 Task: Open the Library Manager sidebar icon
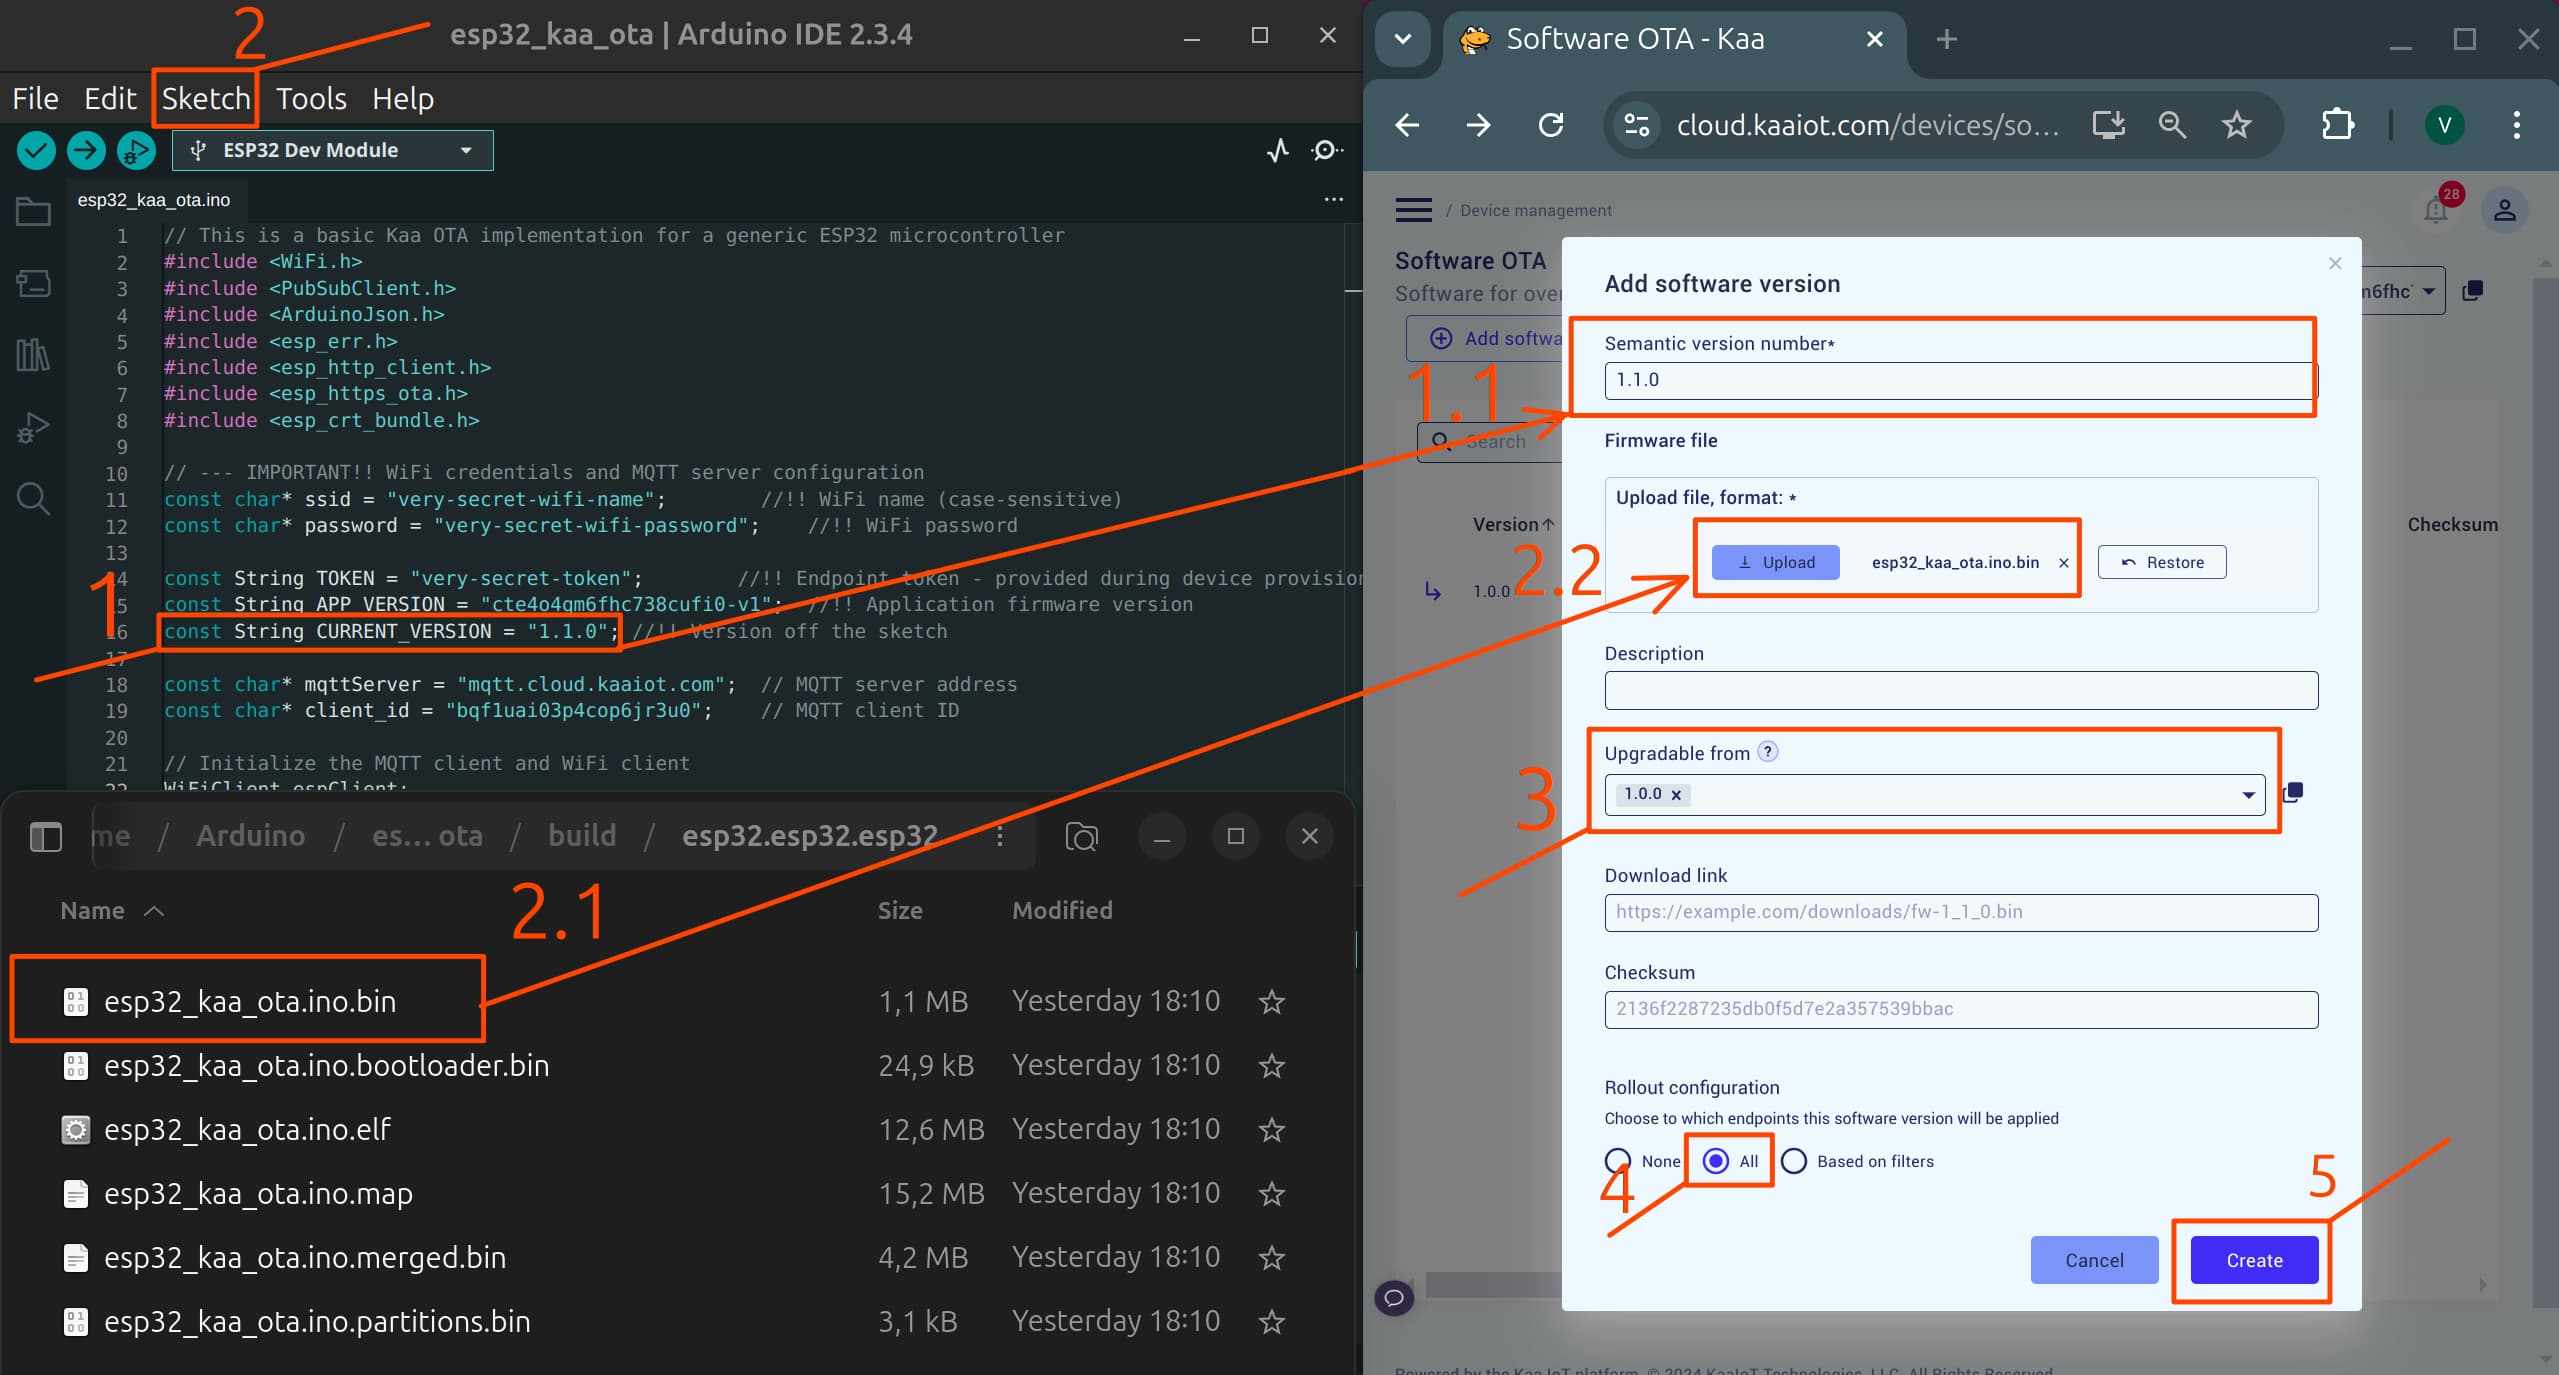33,355
